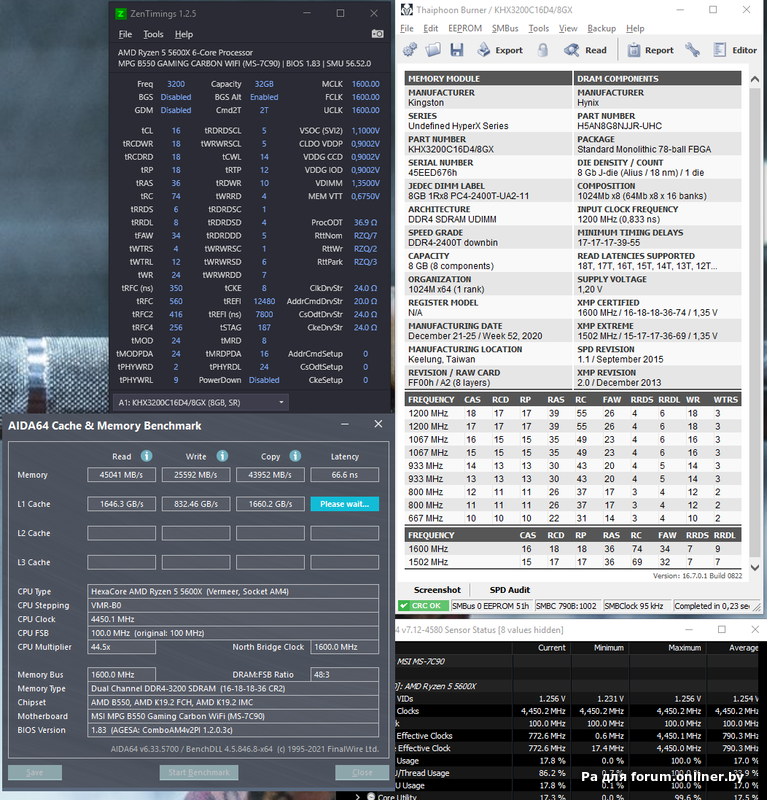Open the SMBus menu
This screenshot has height=800, width=767.
pyautogui.click(x=506, y=28)
